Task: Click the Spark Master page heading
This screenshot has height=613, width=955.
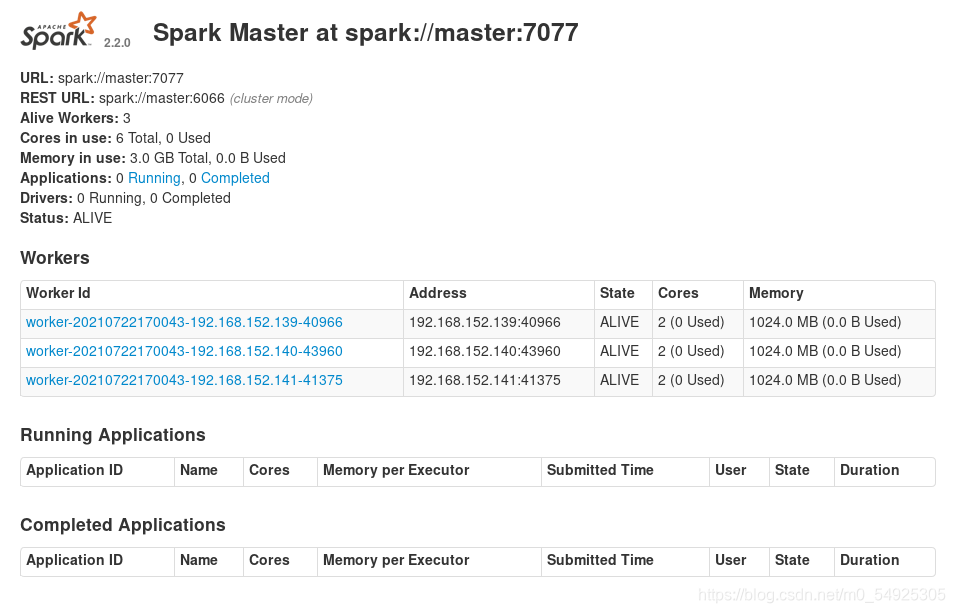Action: (x=365, y=33)
